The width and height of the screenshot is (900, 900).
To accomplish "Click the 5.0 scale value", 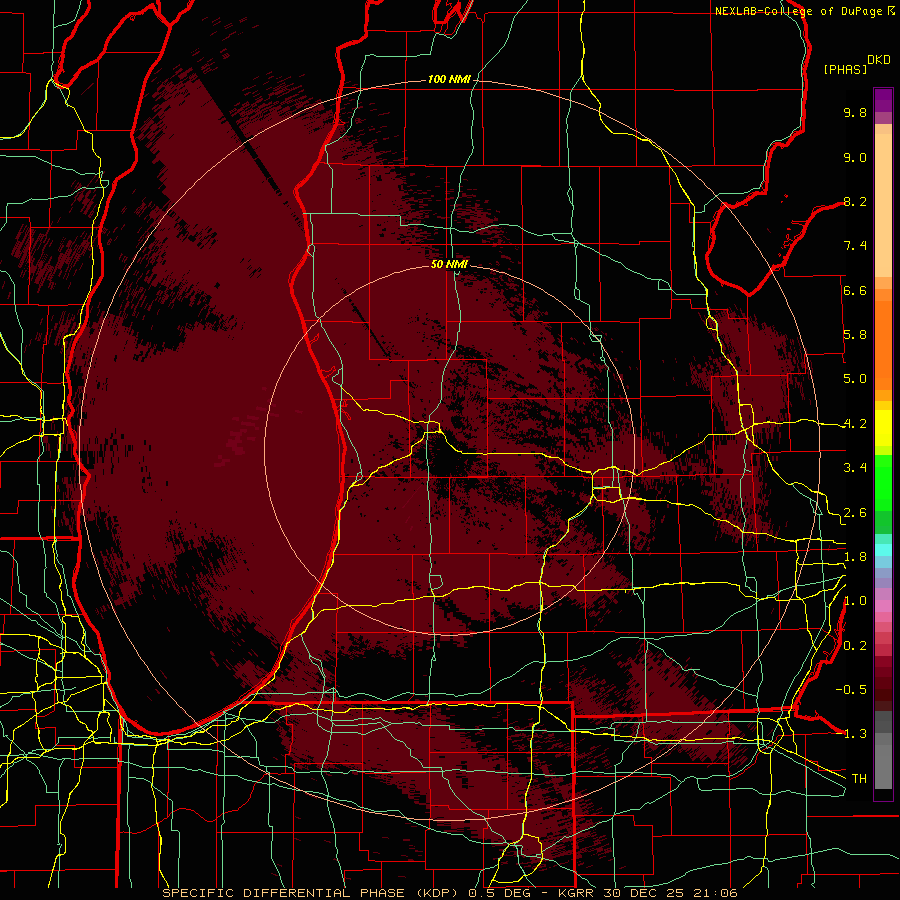I will pos(855,379).
